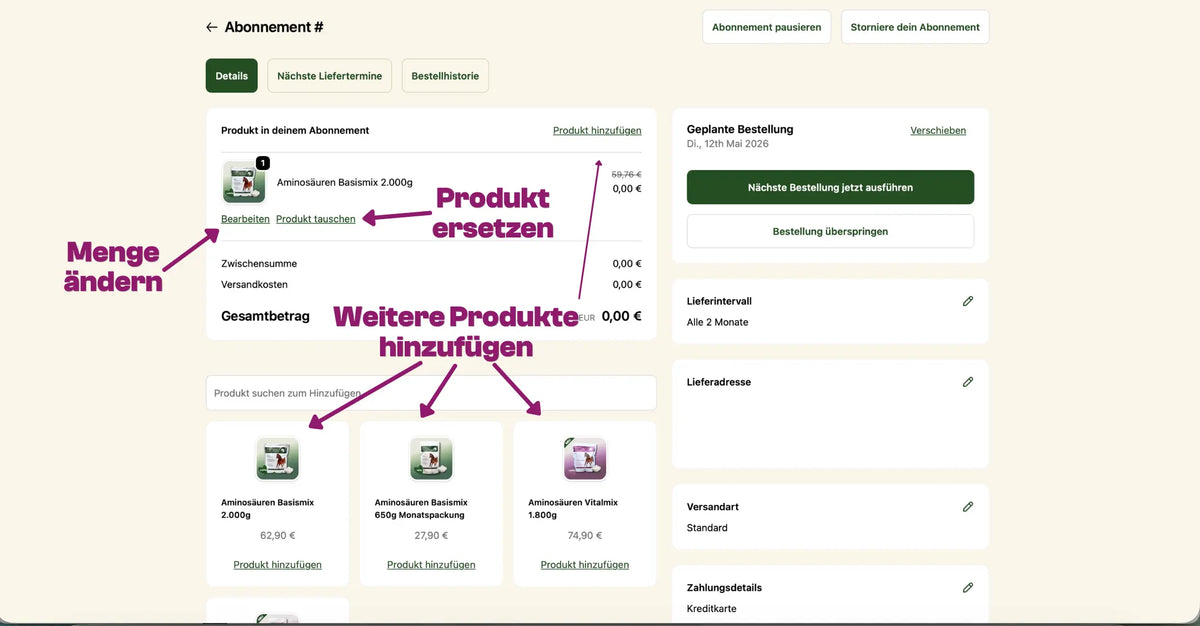Click Storniere dein Abonnement
1200x626 pixels.
pos(915,27)
